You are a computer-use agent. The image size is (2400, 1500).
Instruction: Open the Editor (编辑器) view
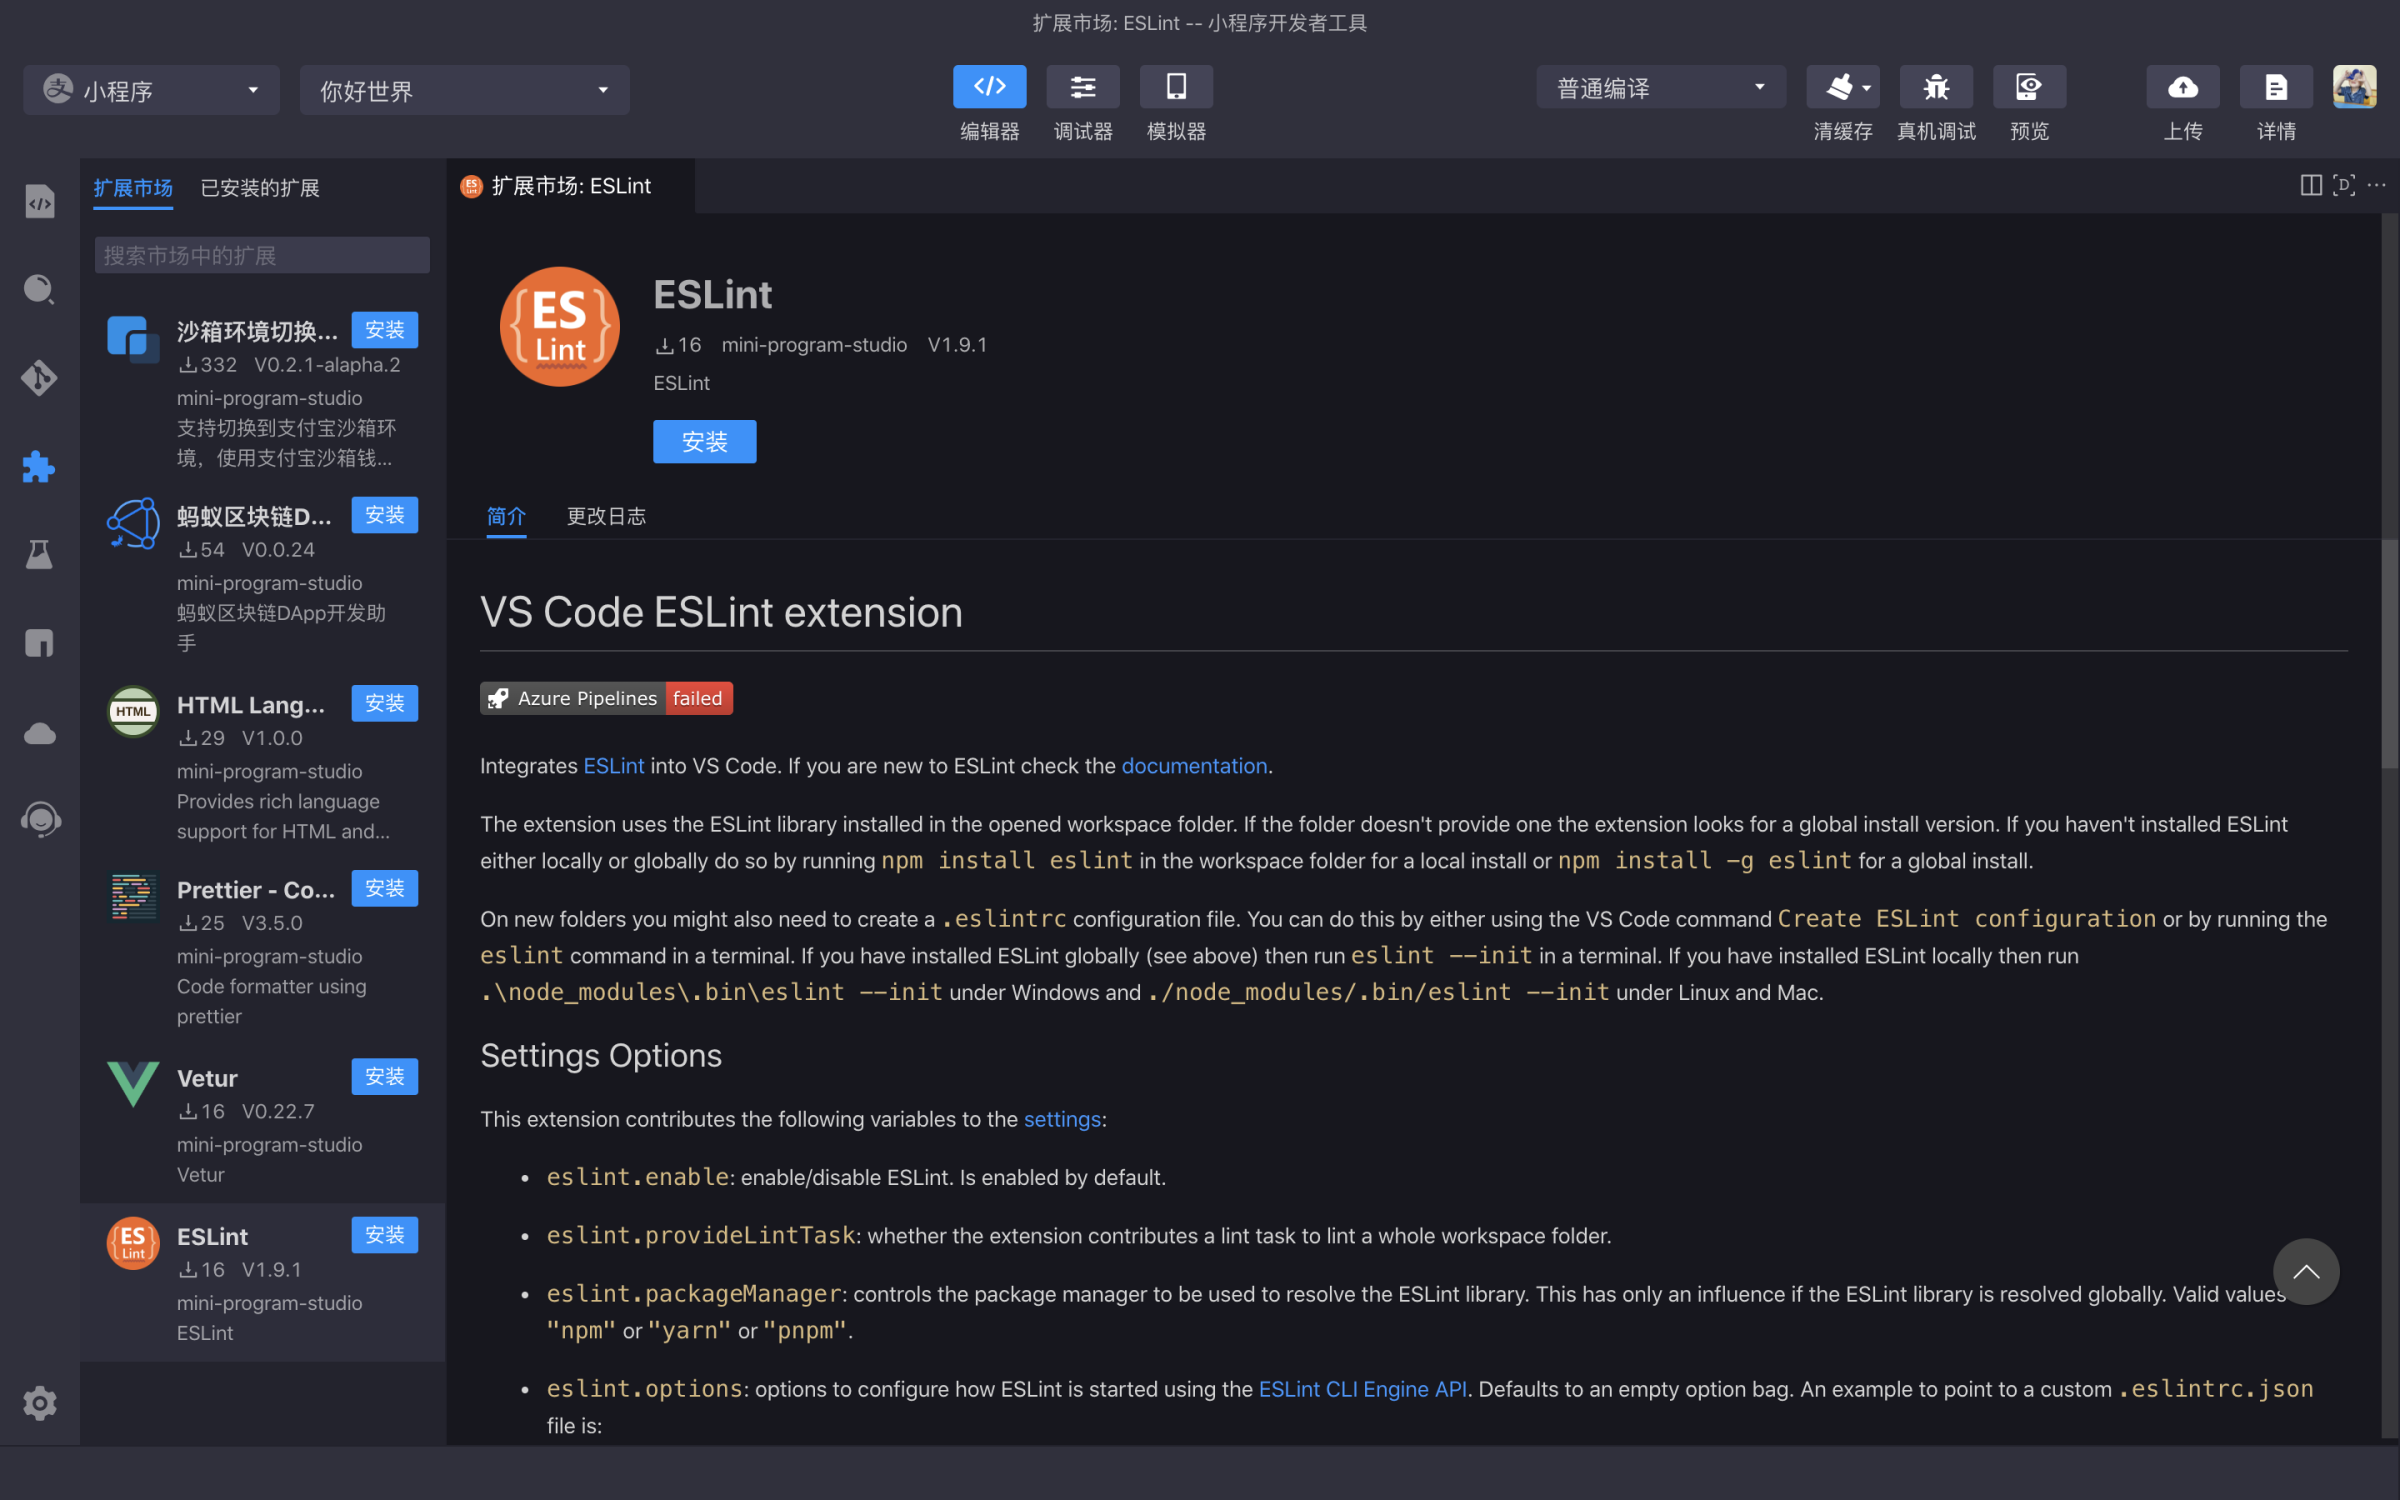pos(989,87)
